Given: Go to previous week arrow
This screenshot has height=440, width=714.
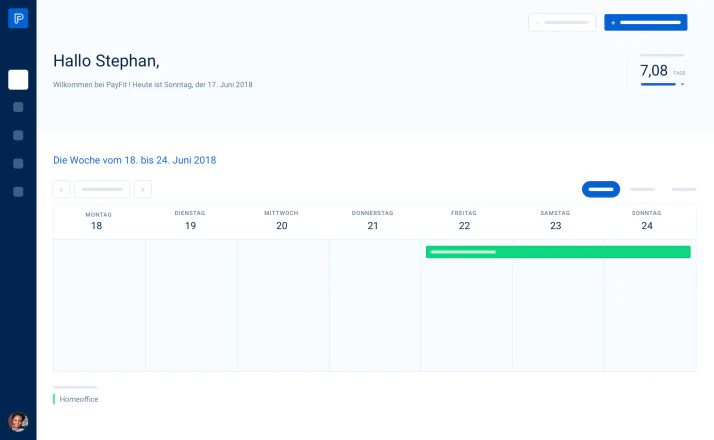Looking at the screenshot, I should (61, 189).
